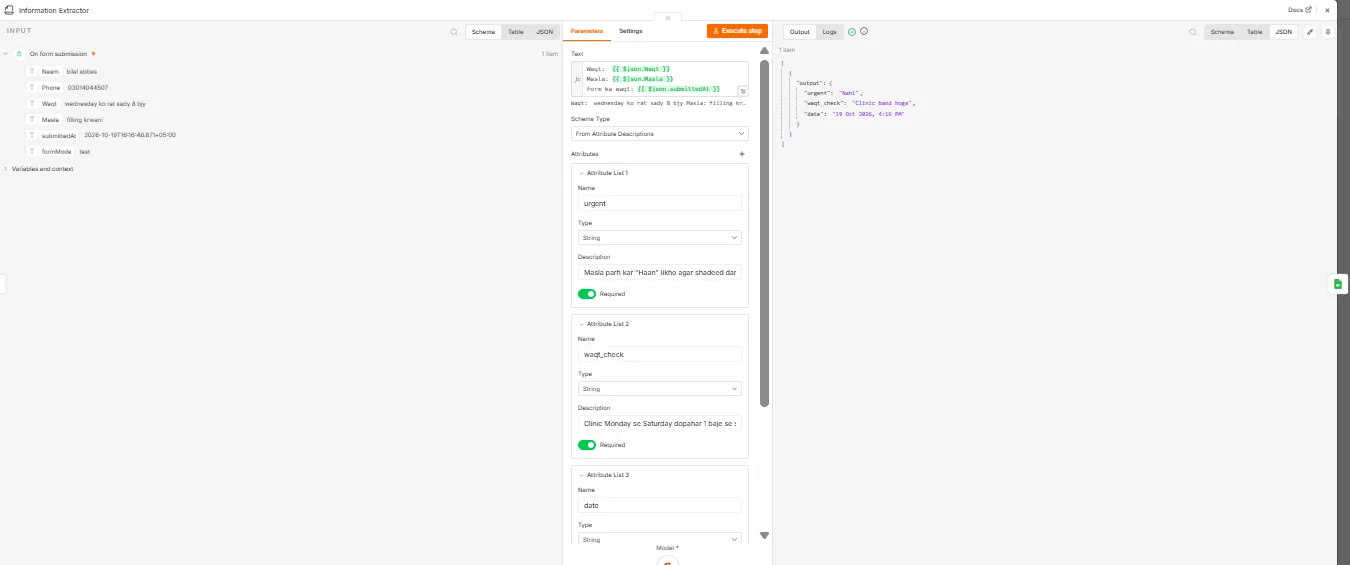
Task: Click the Execute step button
Action: coord(737,31)
